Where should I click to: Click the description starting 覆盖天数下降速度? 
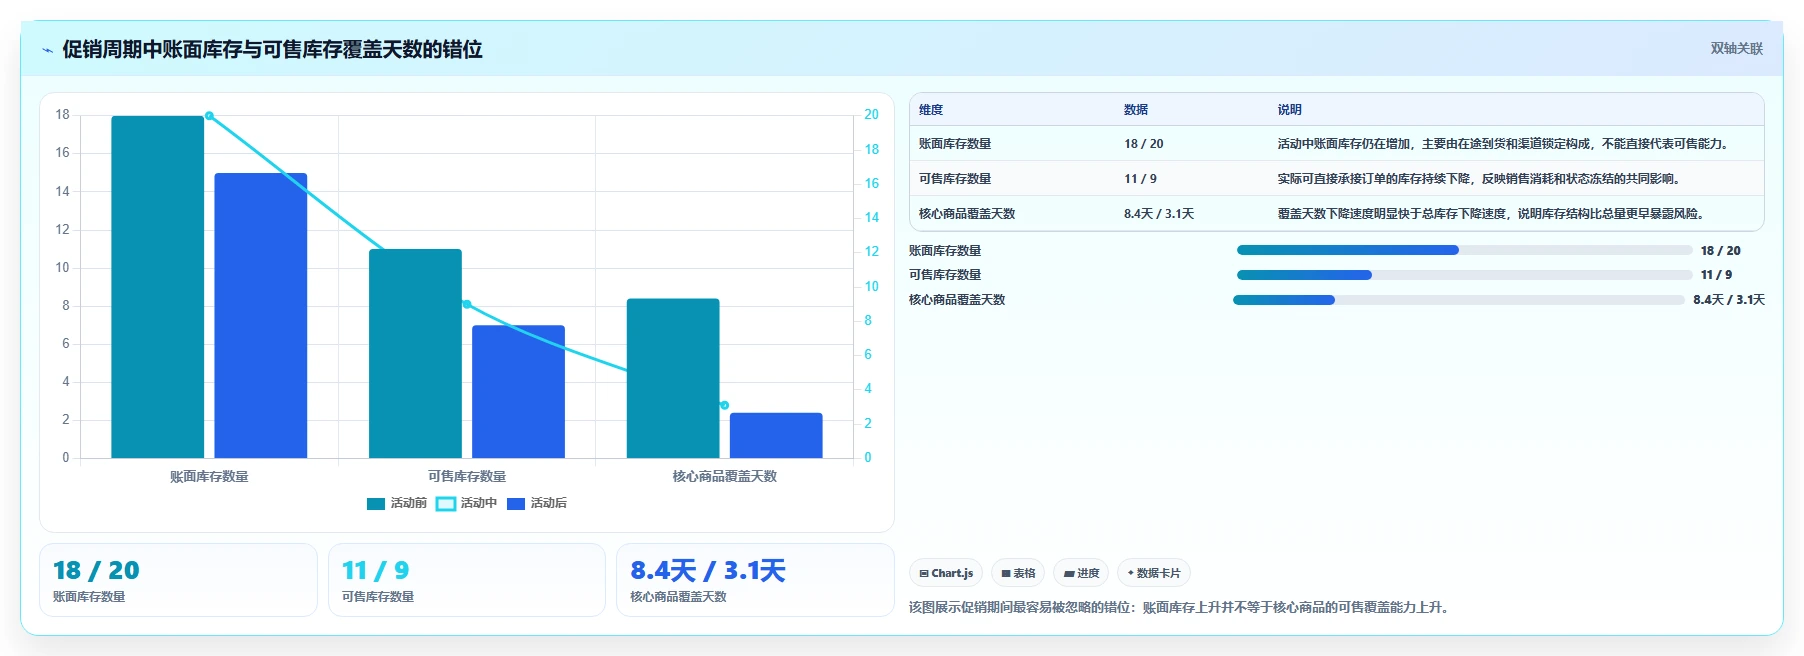coord(1493,214)
